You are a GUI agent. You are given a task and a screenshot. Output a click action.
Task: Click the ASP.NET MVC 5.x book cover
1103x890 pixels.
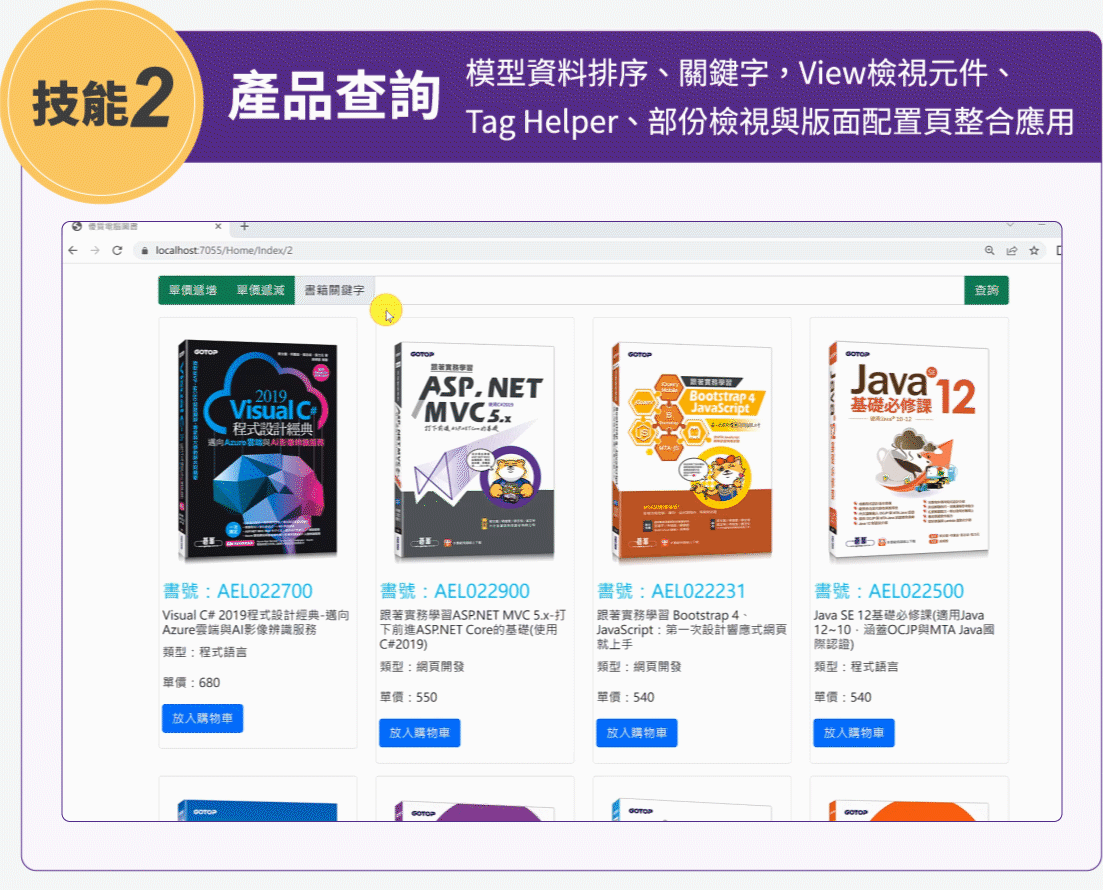click(x=475, y=451)
